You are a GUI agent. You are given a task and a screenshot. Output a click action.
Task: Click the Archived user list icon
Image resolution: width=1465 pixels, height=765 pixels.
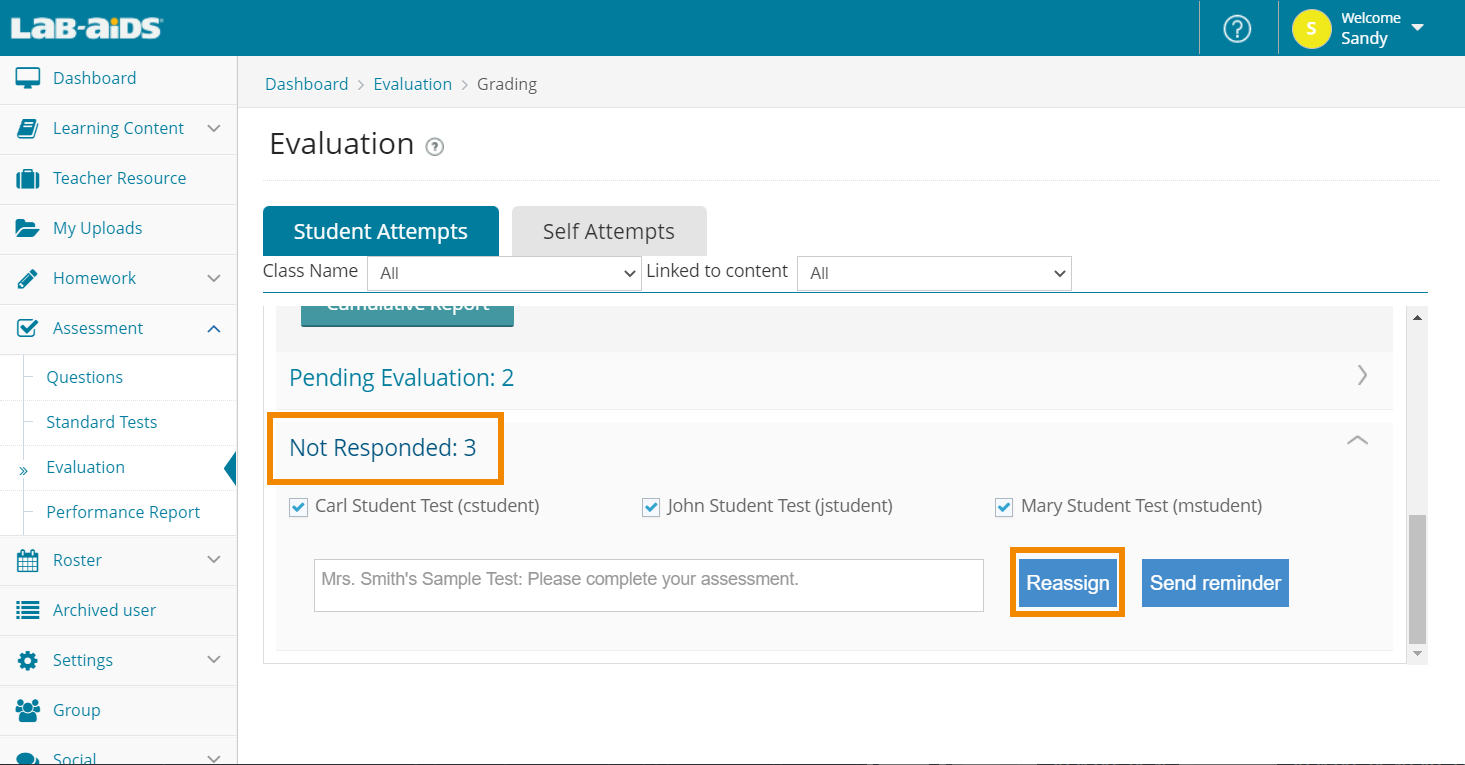click(x=27, y=610)
